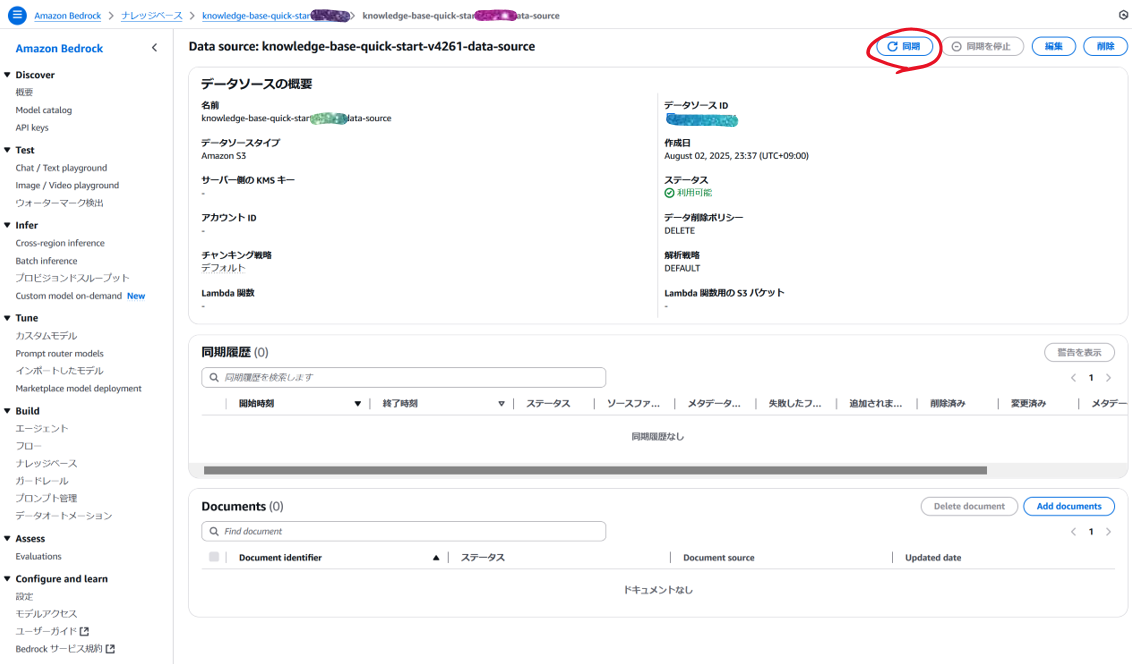Open Batch inference

click(46, 261)
